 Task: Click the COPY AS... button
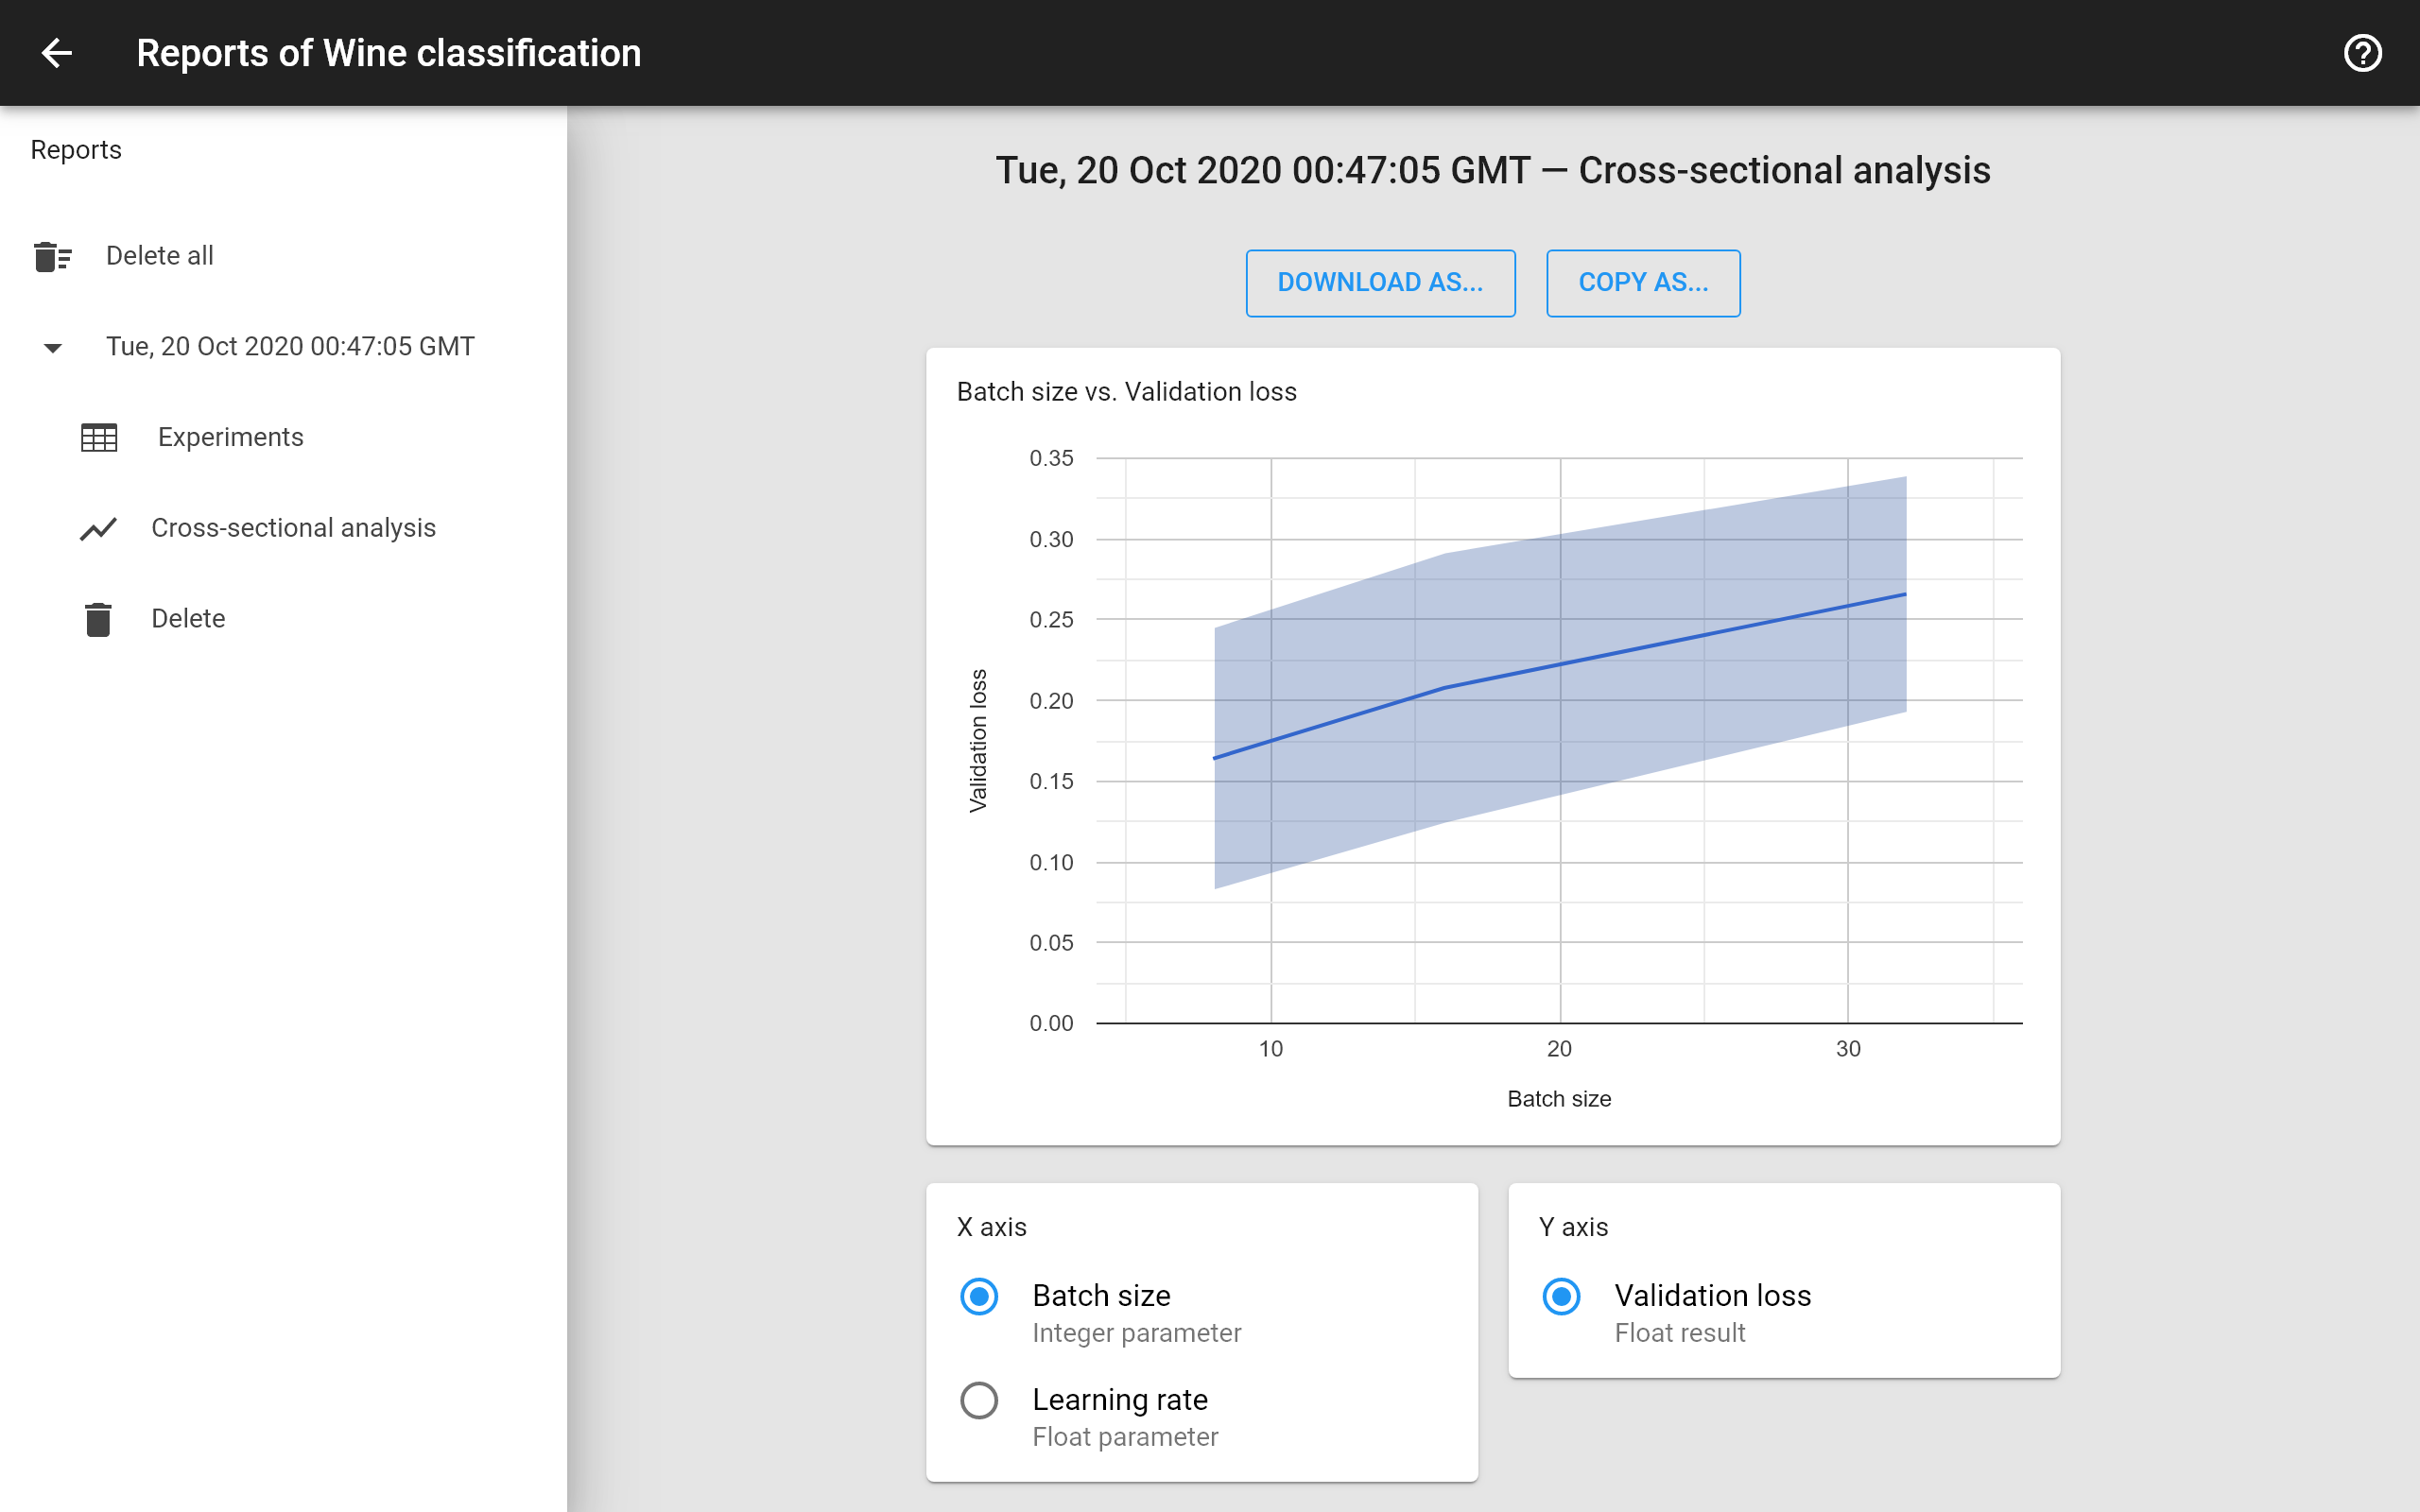click(x=1641, y=283)
